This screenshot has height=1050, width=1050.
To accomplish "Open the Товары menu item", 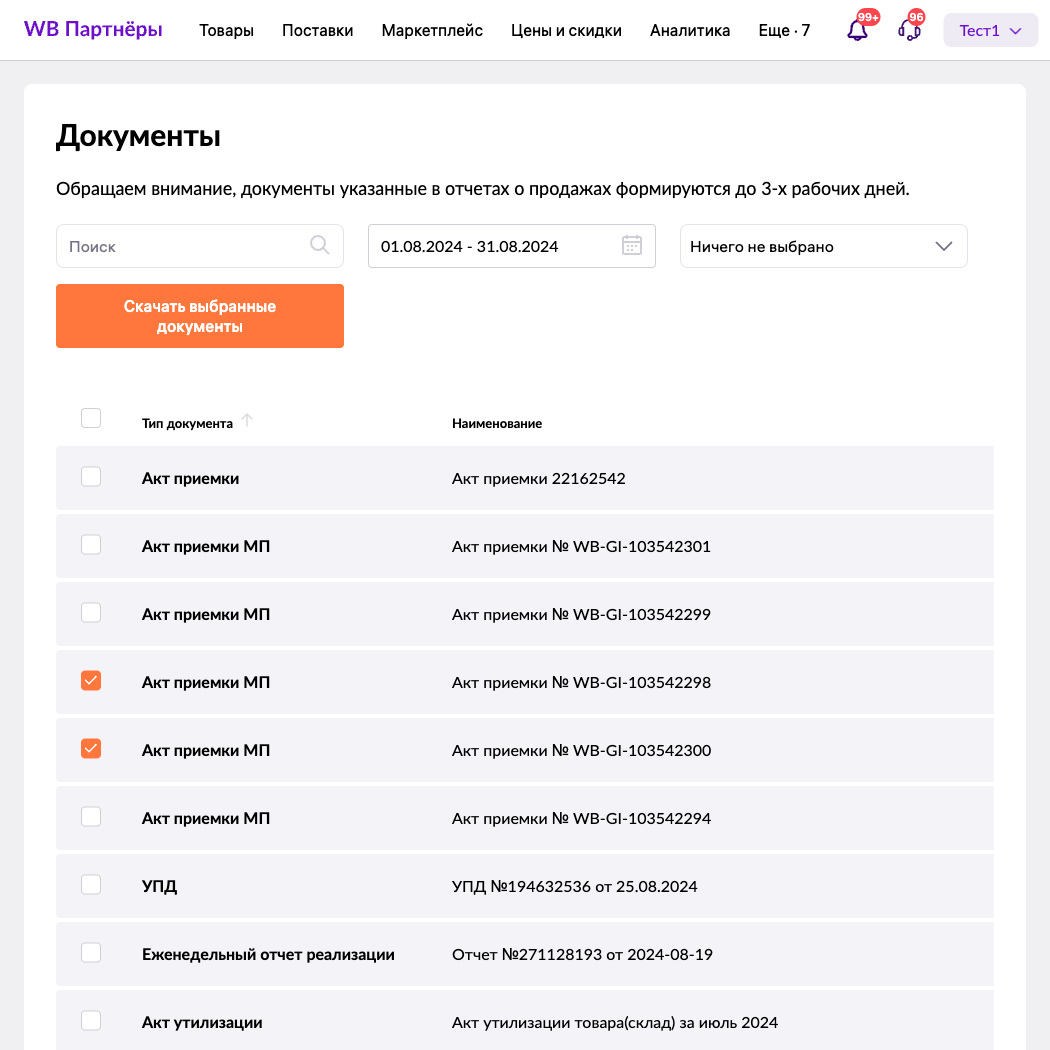I will [226, 31].
